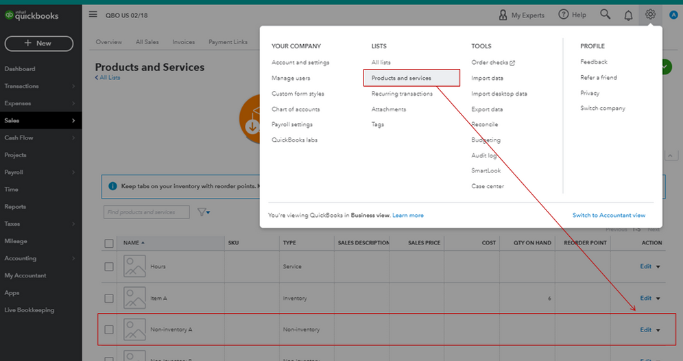Switch to the Payment Links tab
Viewport: 683px width, 361px height.
tap(228, 42)
